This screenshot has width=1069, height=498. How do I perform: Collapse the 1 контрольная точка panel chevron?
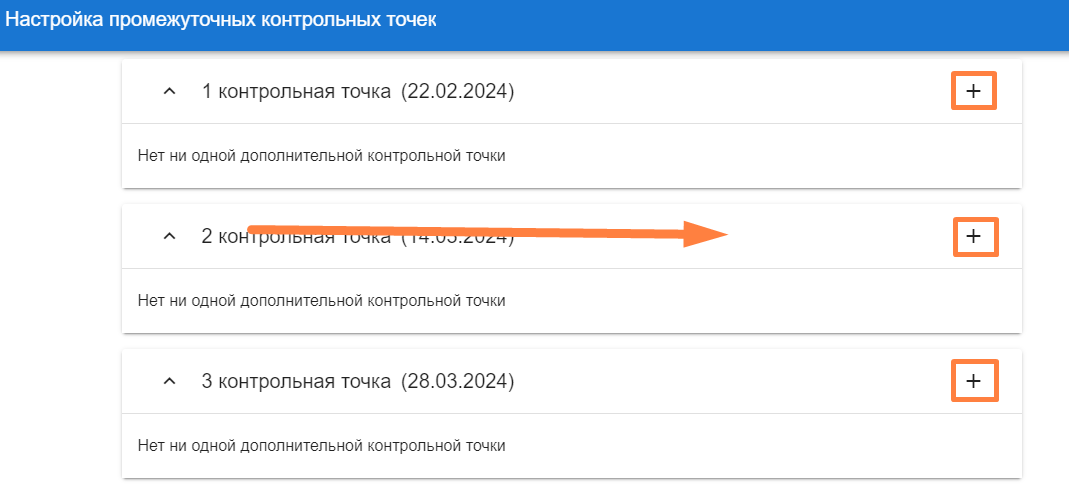(169, 92)
